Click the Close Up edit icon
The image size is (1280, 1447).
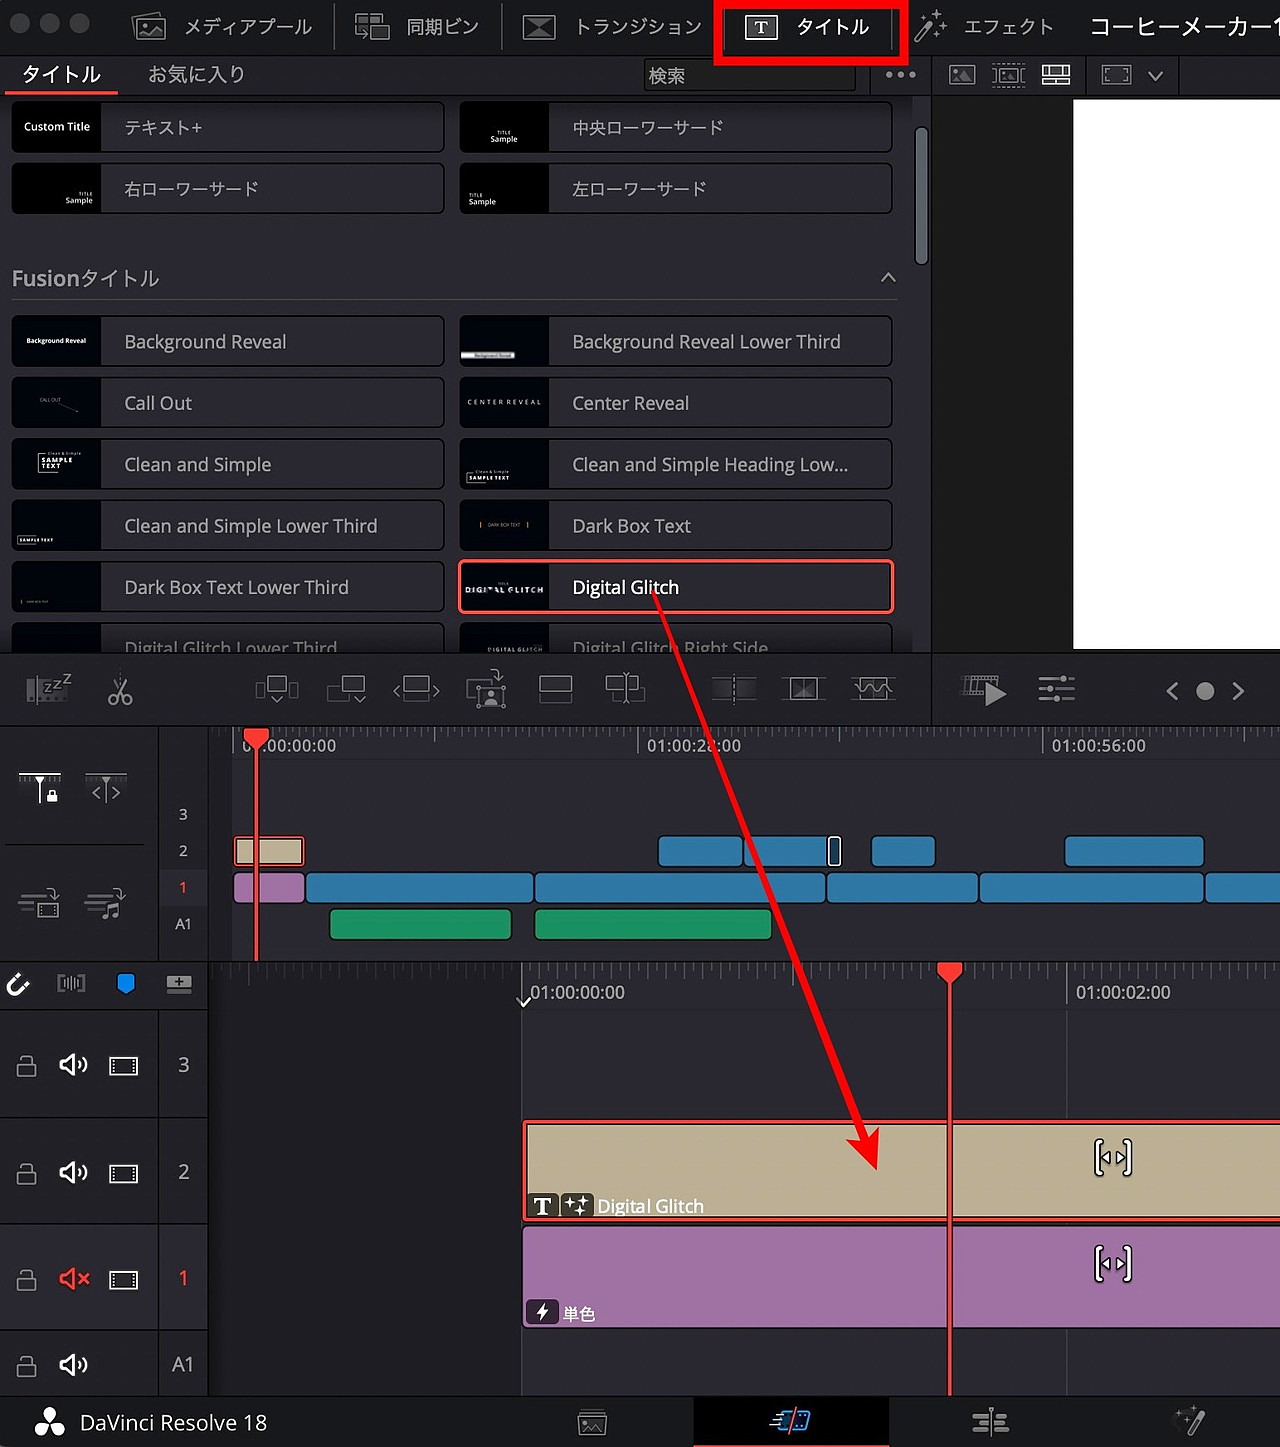(x=486, y=689)
